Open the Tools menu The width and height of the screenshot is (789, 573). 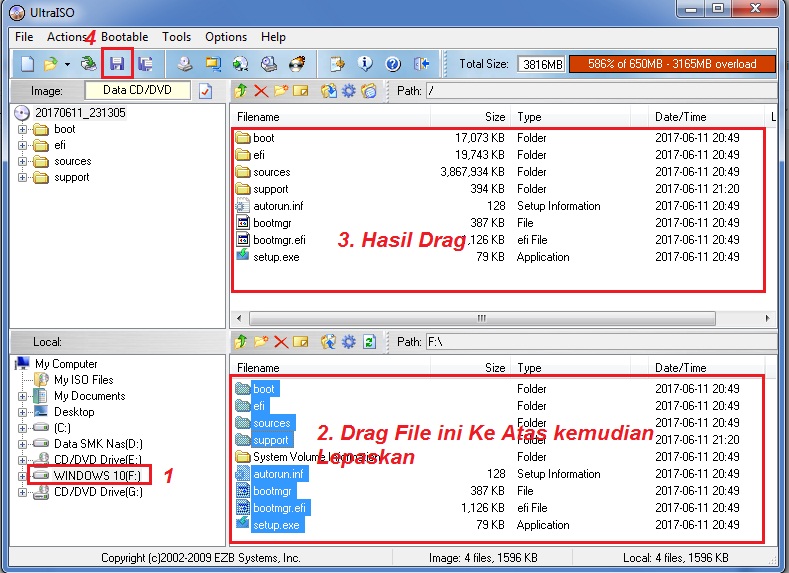[x=176, y=37]
